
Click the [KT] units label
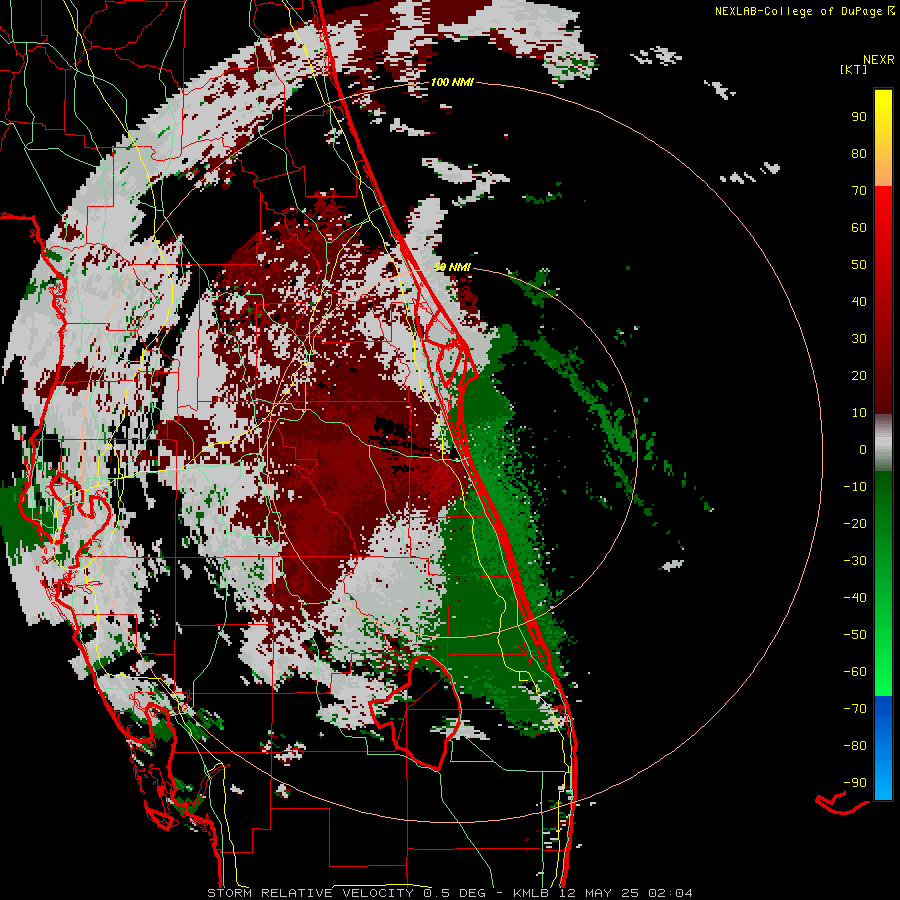[x=854, y=69]
